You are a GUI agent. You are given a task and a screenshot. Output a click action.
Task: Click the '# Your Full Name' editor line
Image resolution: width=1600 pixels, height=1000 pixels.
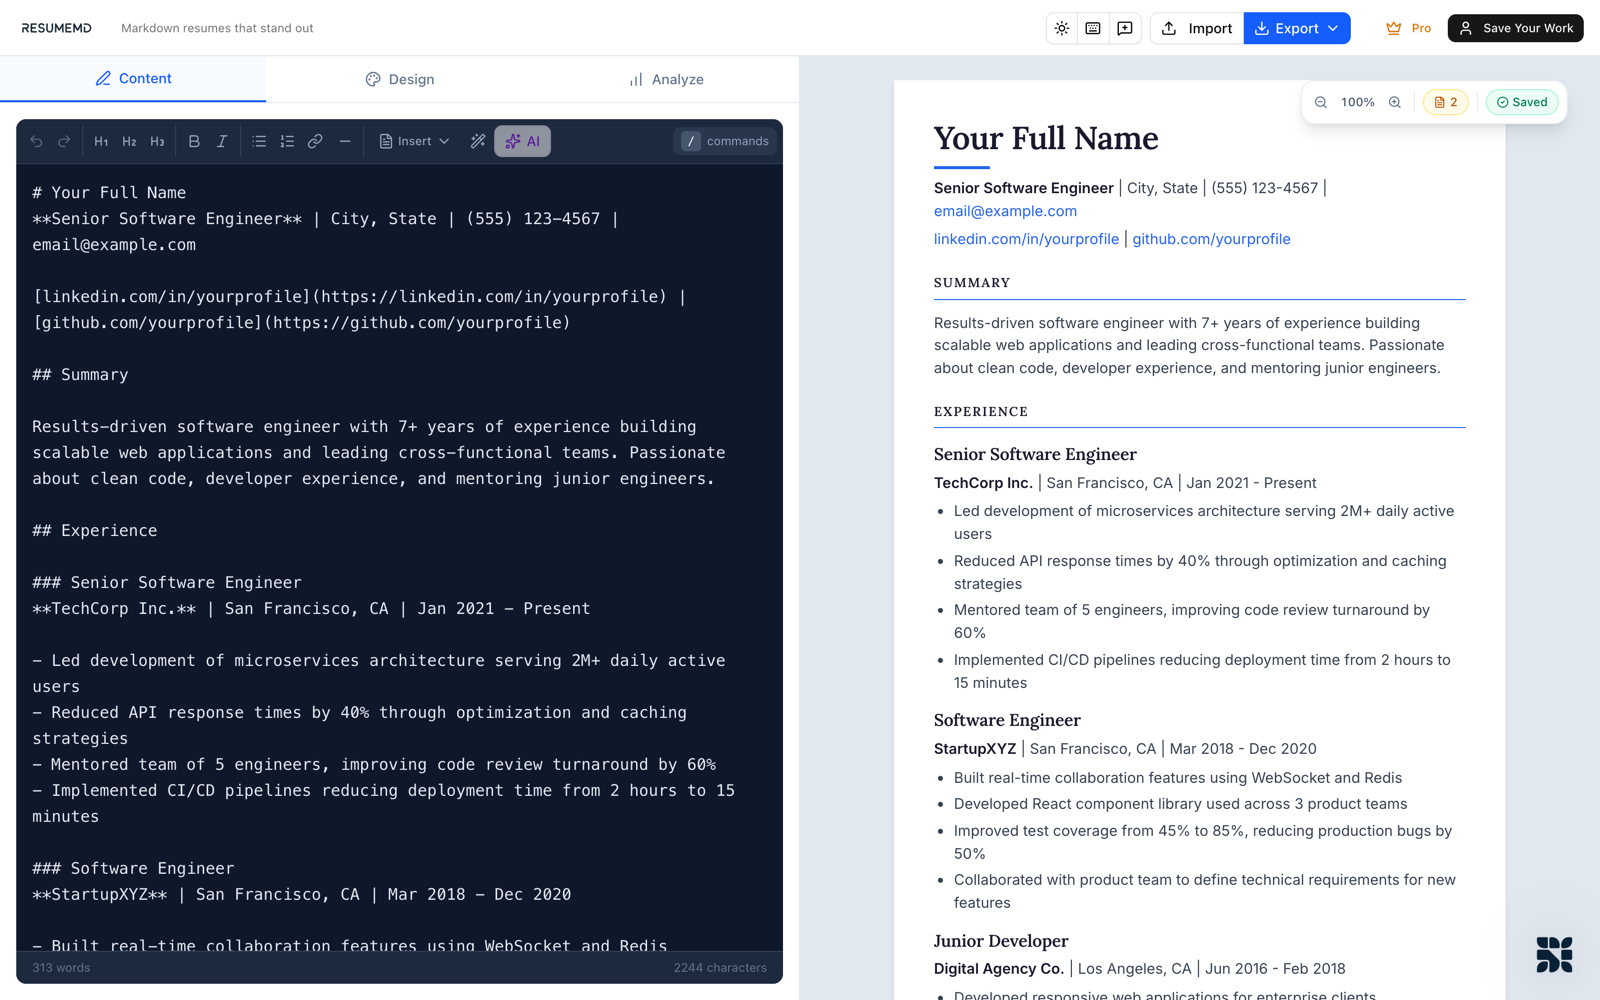click(109, 192)
